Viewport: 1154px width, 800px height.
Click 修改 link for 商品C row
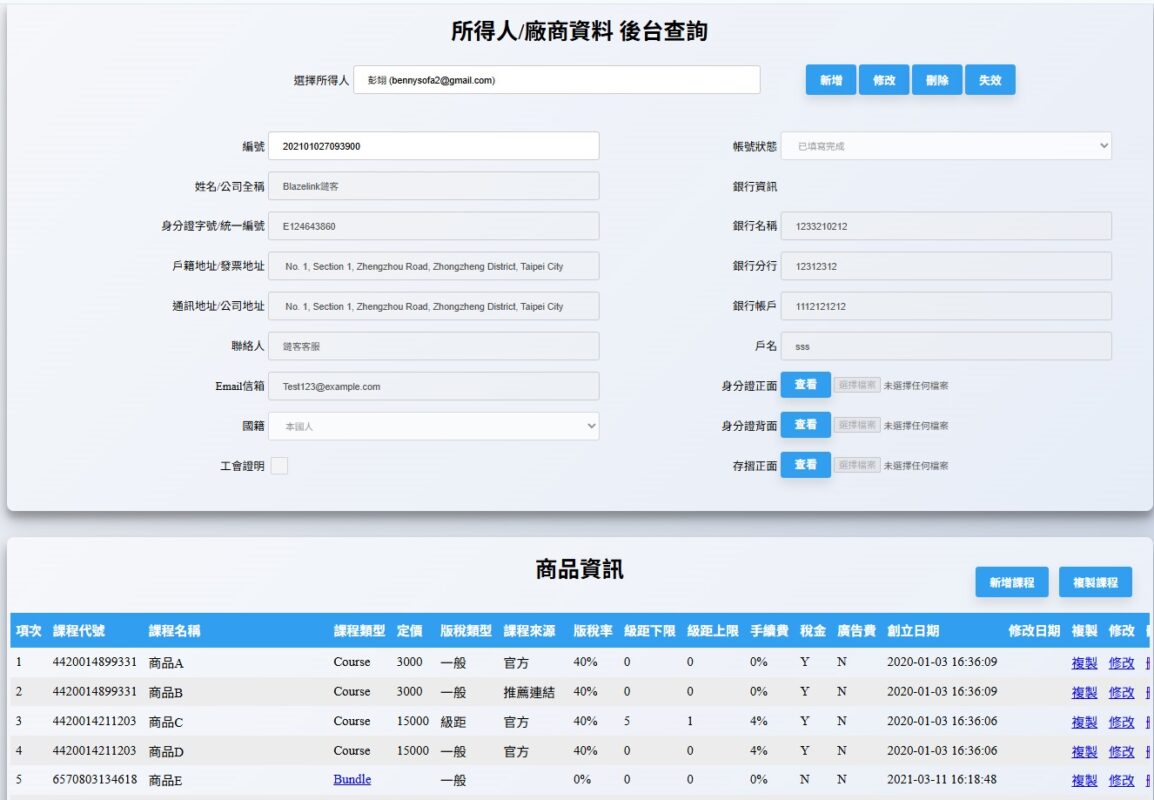click(1121, 722)
